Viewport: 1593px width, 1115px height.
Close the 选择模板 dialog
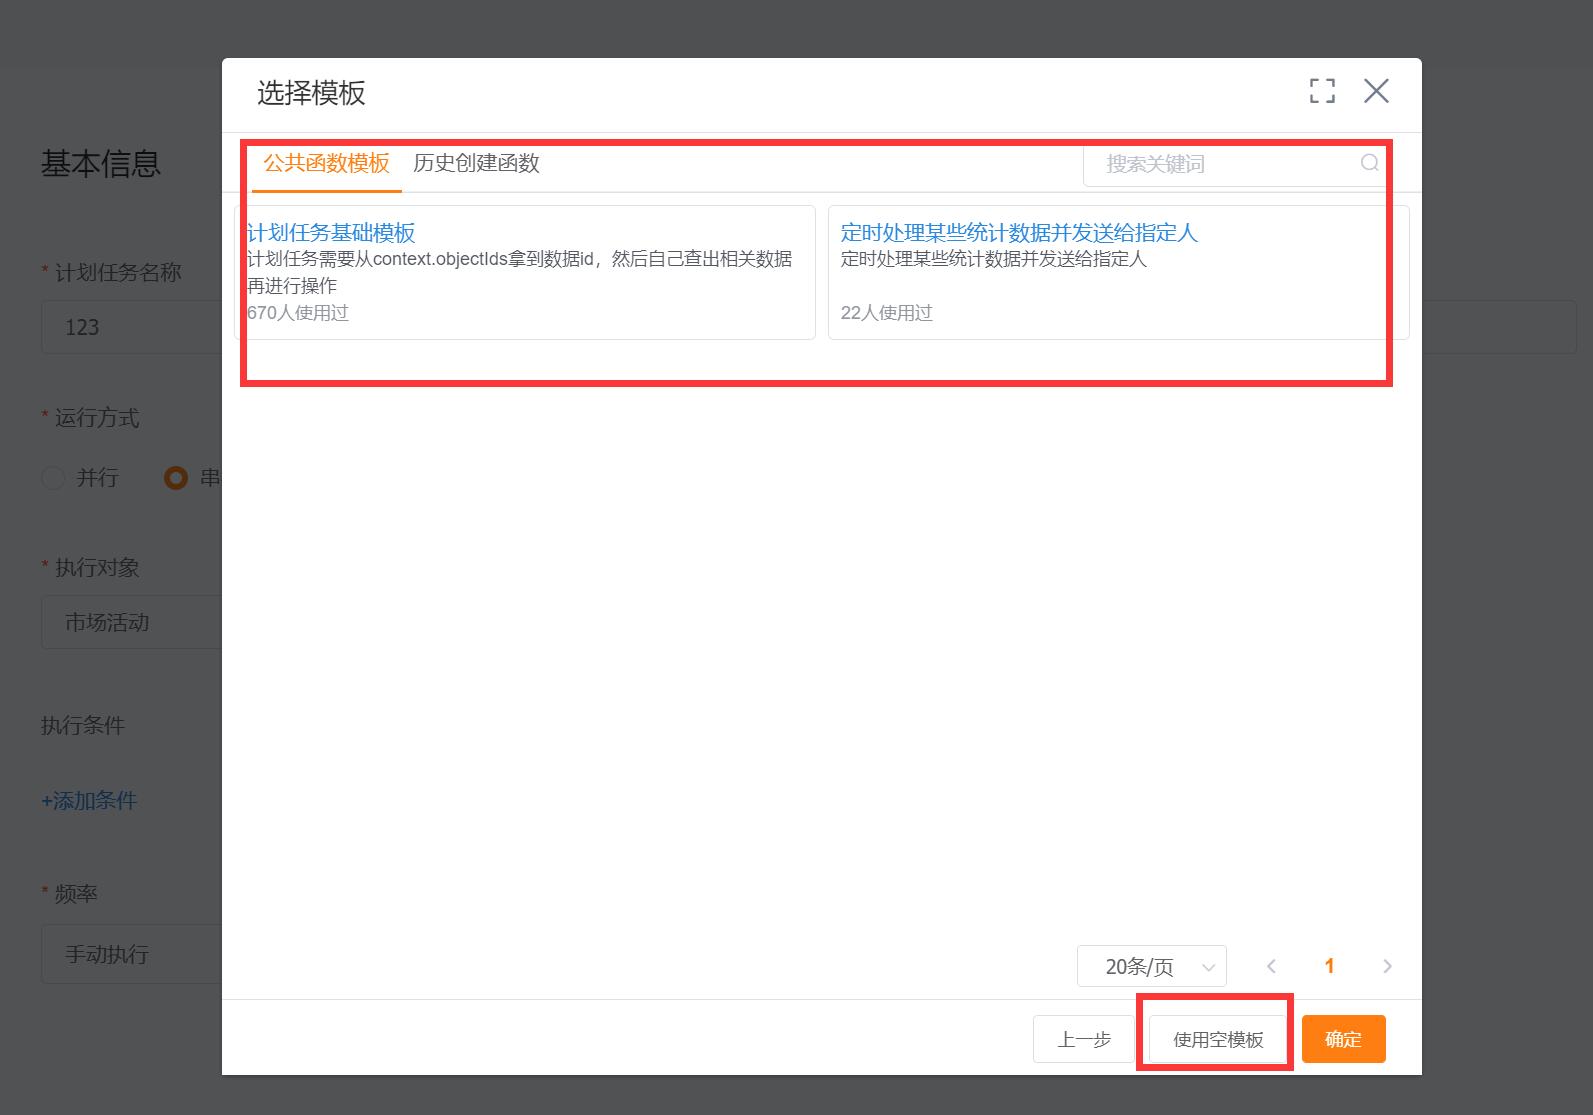(1376, 91)
